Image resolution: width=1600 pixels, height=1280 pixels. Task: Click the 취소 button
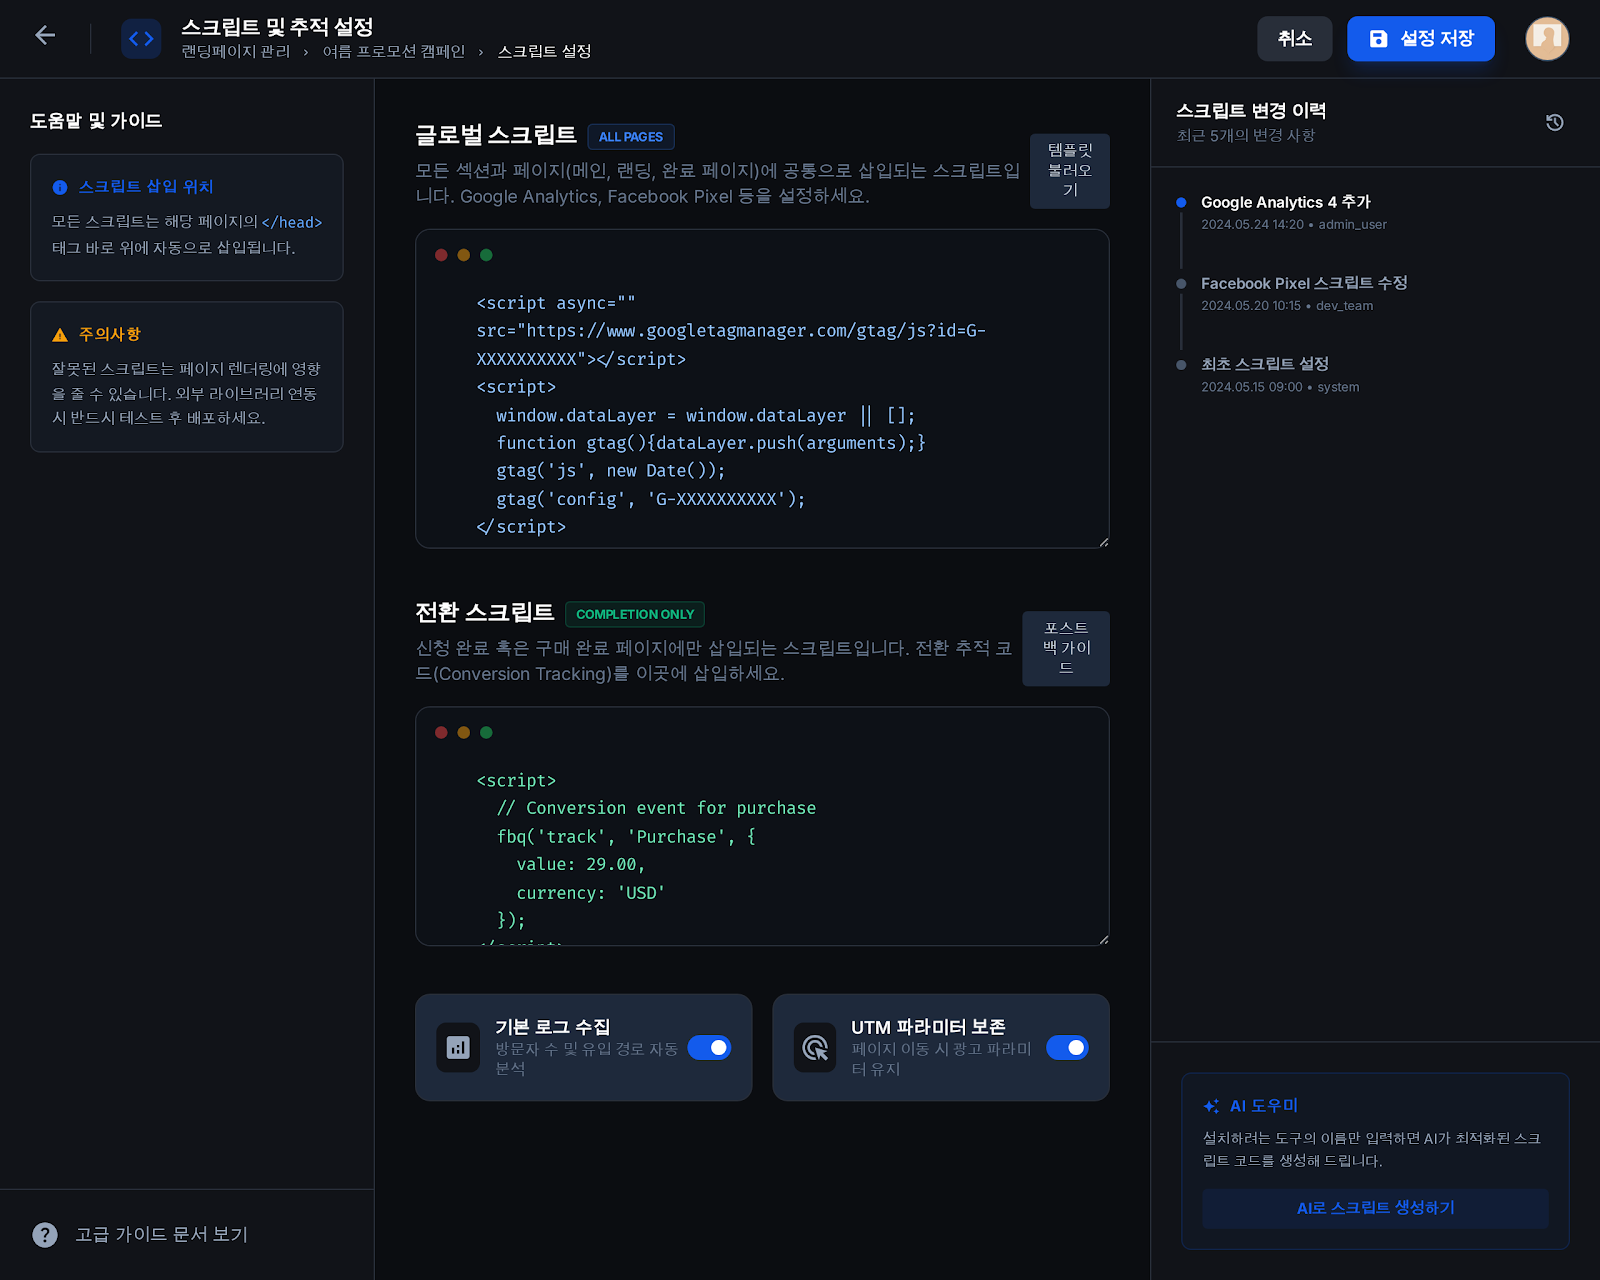(x=1294, y=39)
